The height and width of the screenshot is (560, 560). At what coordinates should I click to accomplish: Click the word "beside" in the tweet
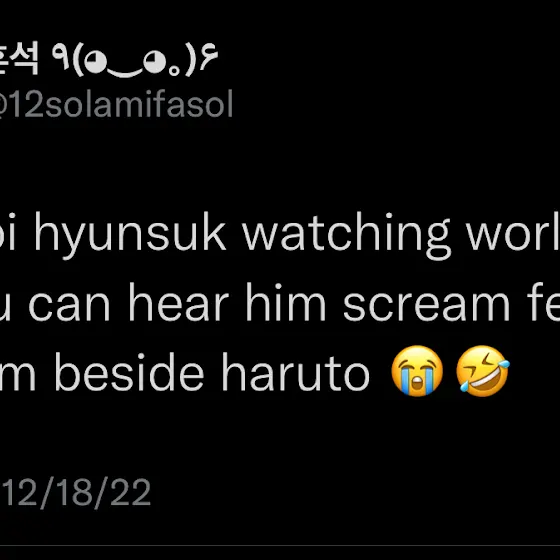point(129,371)
